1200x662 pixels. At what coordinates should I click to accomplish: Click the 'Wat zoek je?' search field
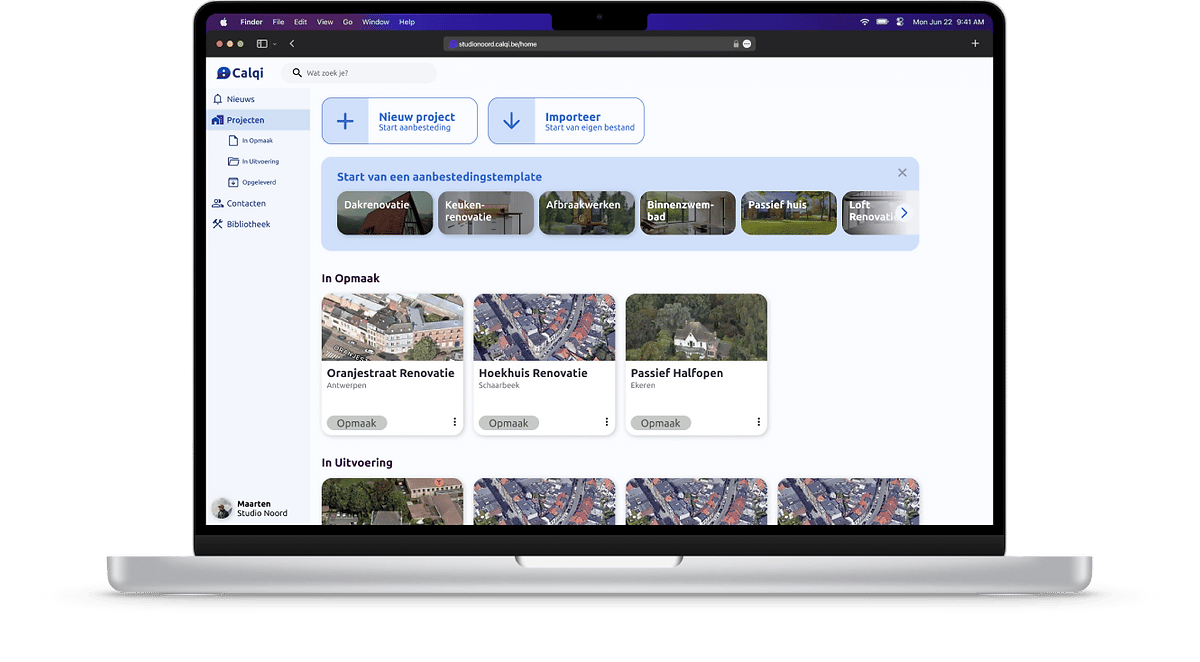click(x=365, y=73)
